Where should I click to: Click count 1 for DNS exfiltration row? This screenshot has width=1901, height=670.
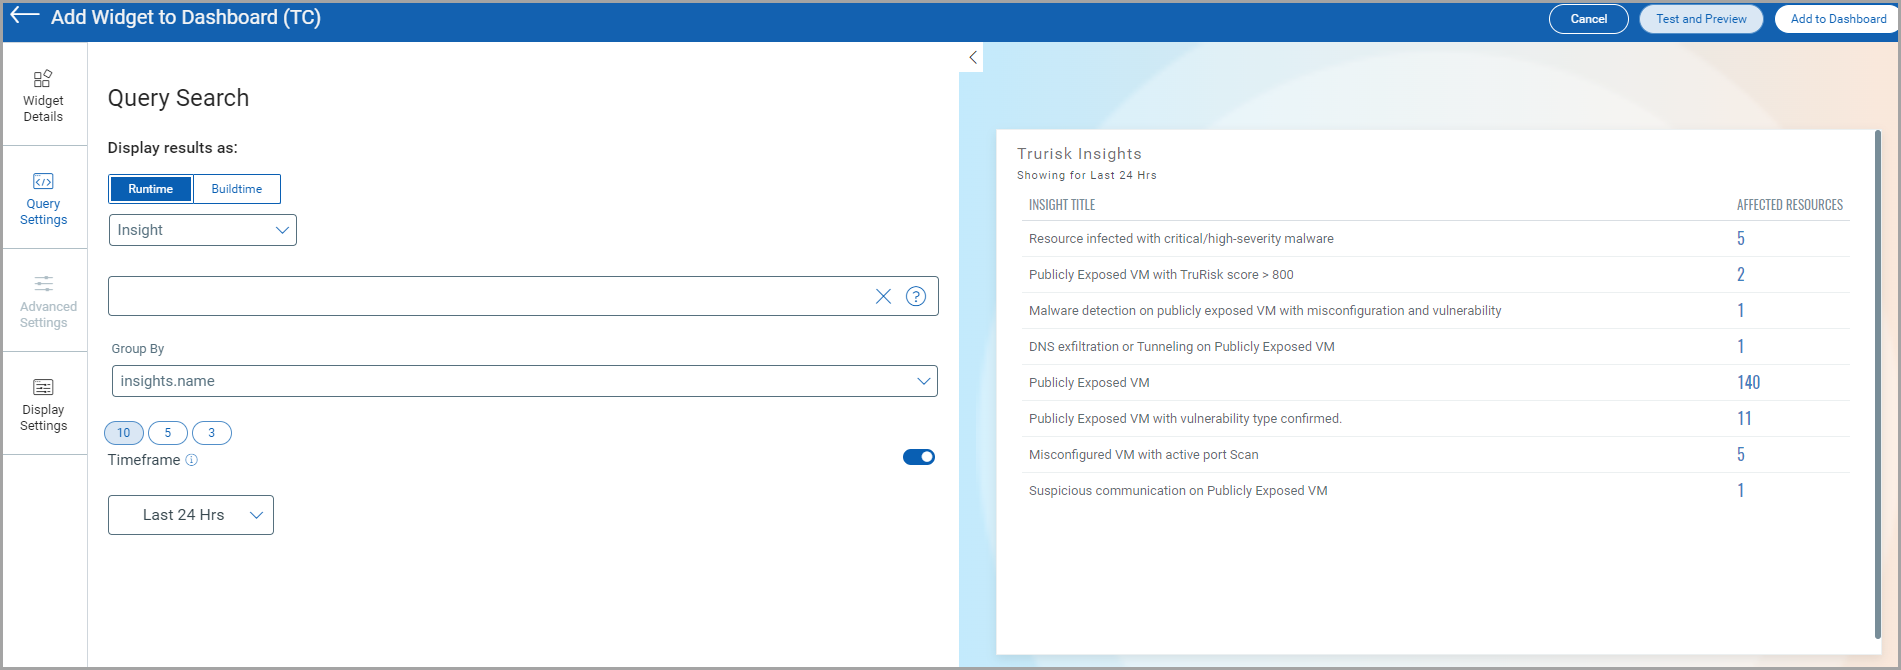[x=1741, y=347]
